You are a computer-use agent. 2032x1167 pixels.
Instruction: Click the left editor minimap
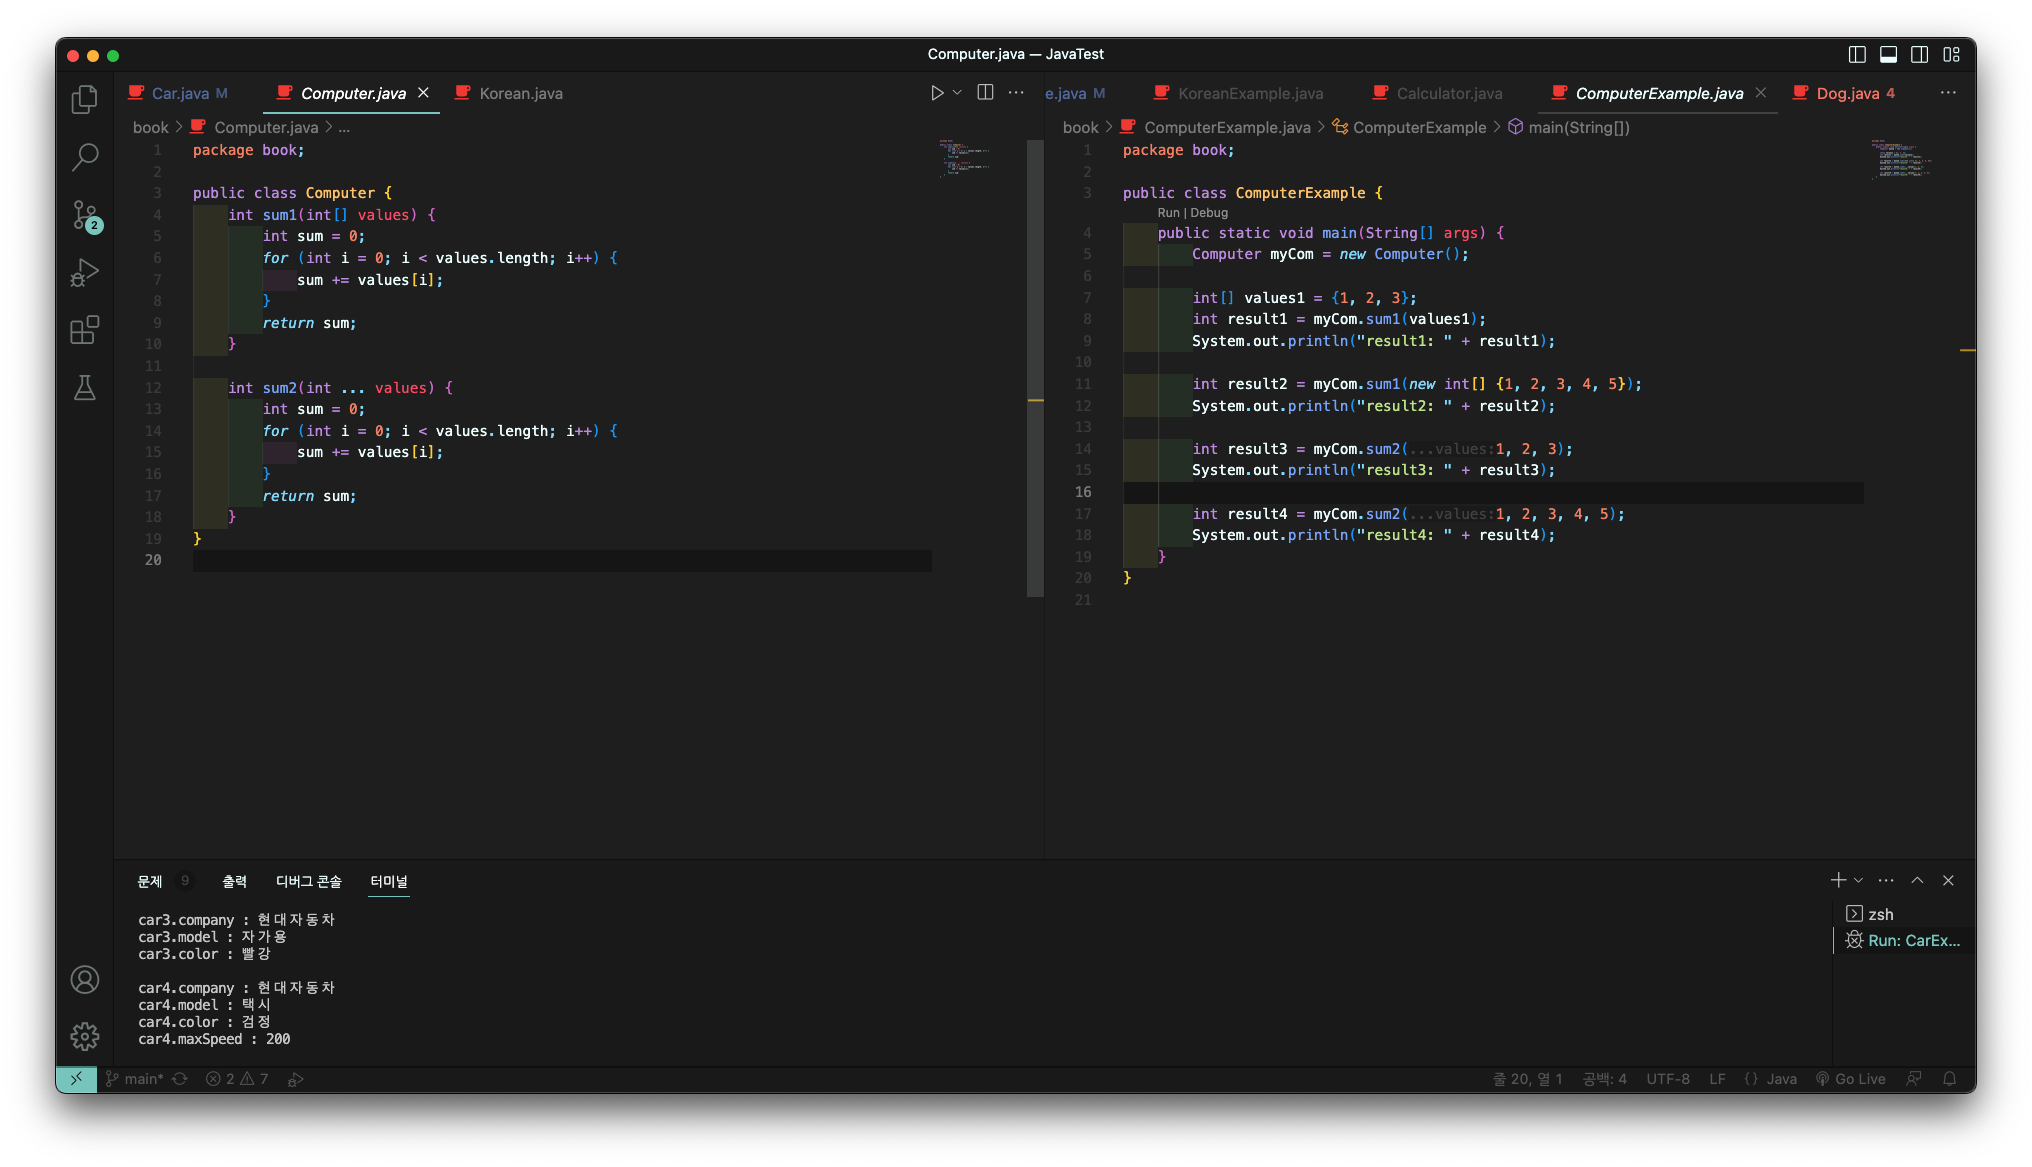(x=964, y=157)
